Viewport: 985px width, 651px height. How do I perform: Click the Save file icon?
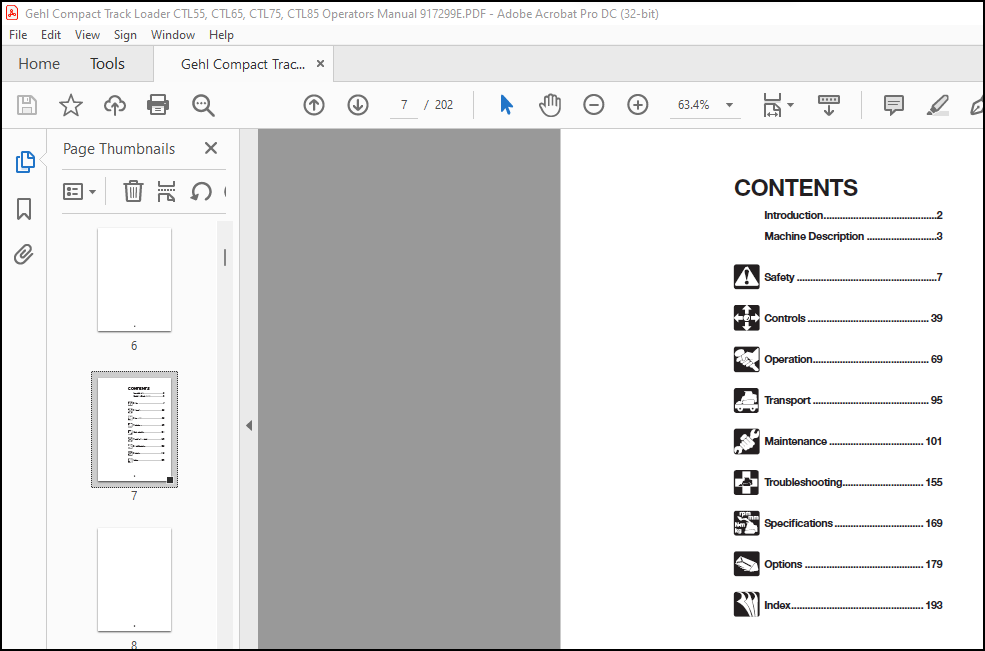(x=27, y=105)
